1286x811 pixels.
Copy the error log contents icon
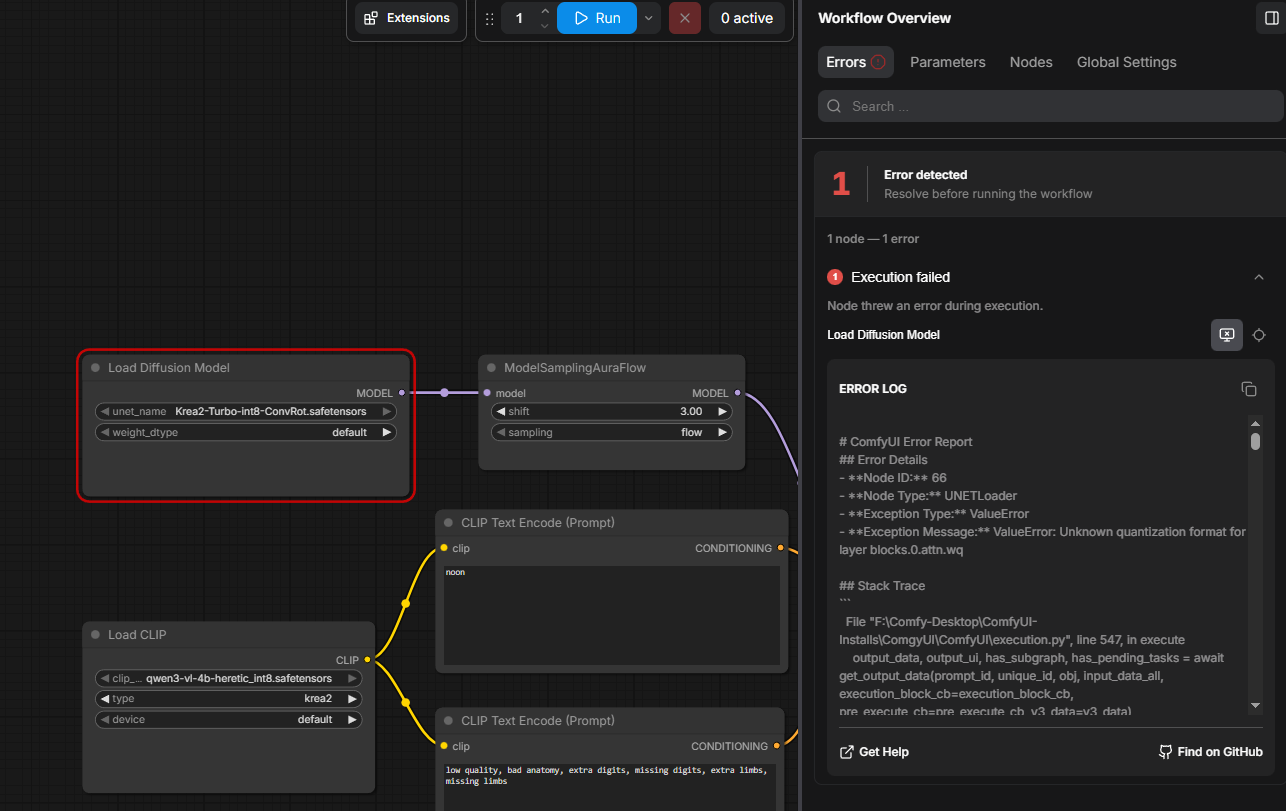click(x=1248, y=389)
